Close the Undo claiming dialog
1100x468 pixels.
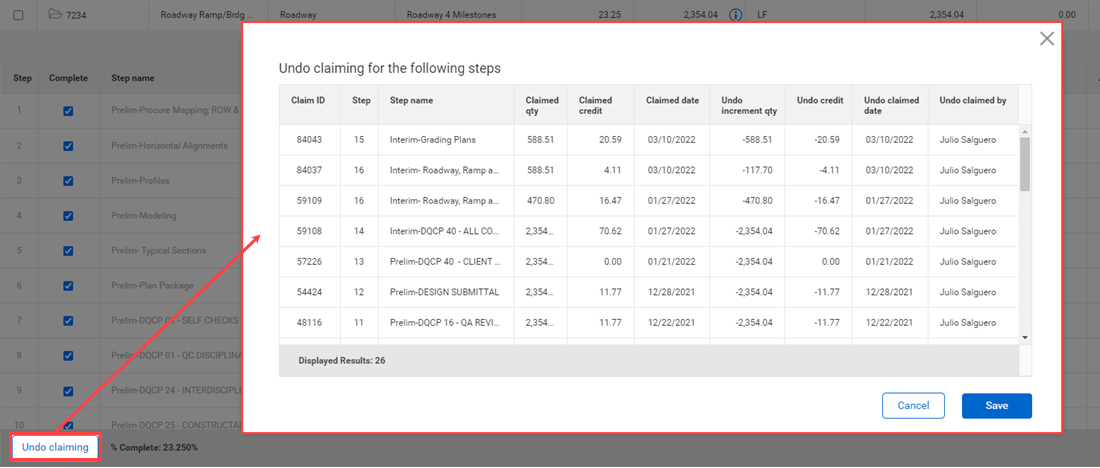pyautogui.click(x=1047, y=39)
